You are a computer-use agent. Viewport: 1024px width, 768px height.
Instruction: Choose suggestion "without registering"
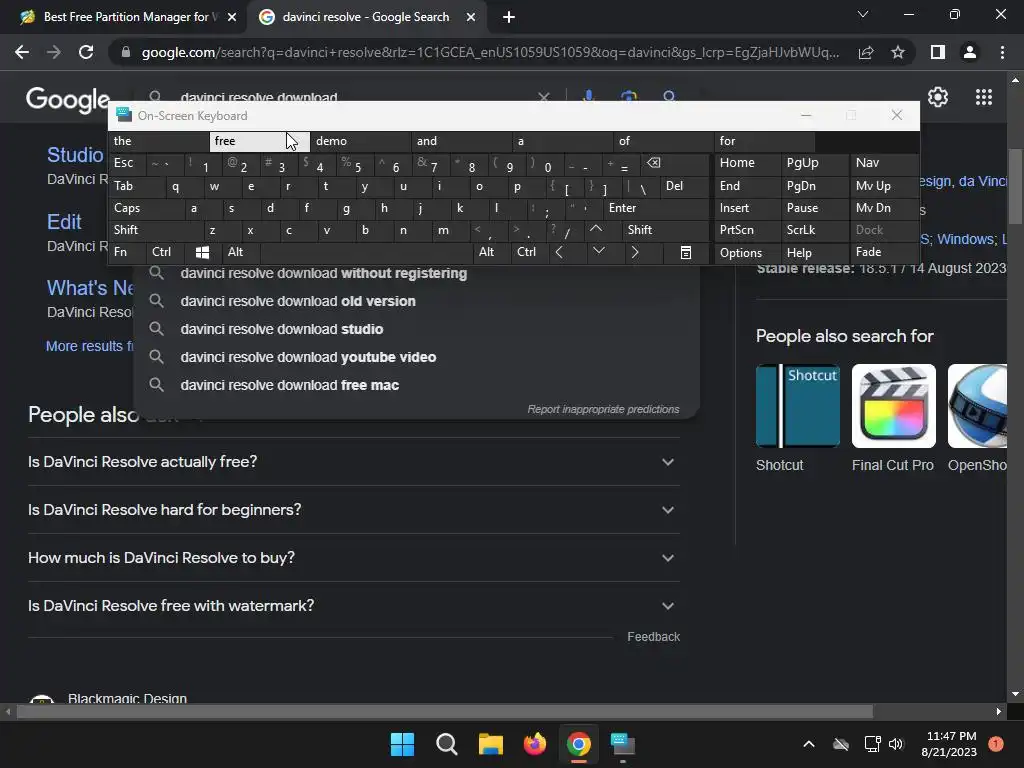coord(417,274)
